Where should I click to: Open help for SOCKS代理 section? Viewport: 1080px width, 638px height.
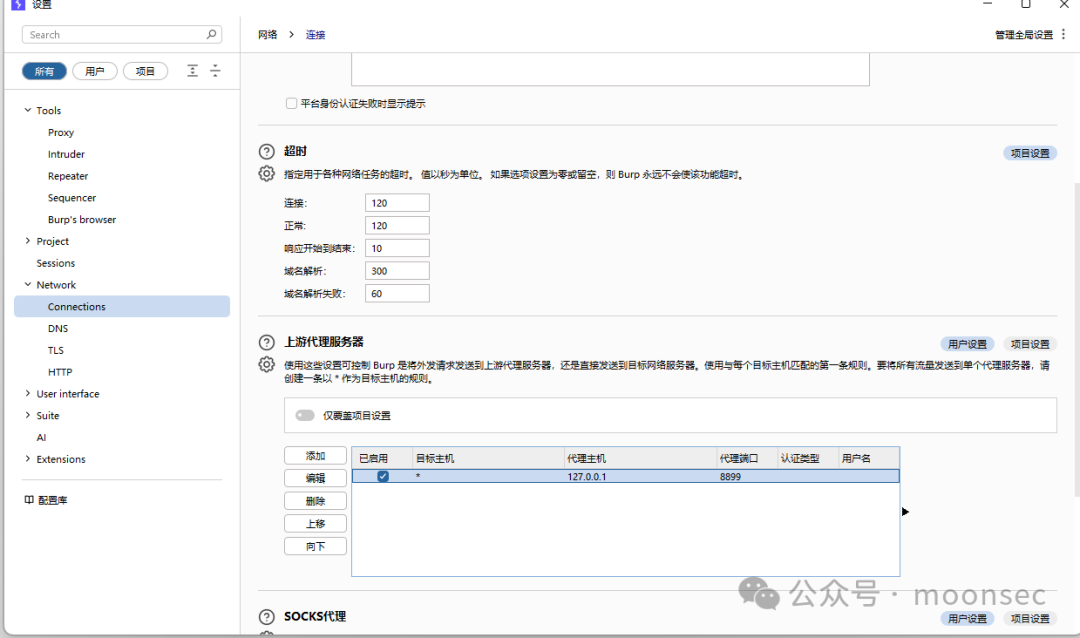[267, 617]
